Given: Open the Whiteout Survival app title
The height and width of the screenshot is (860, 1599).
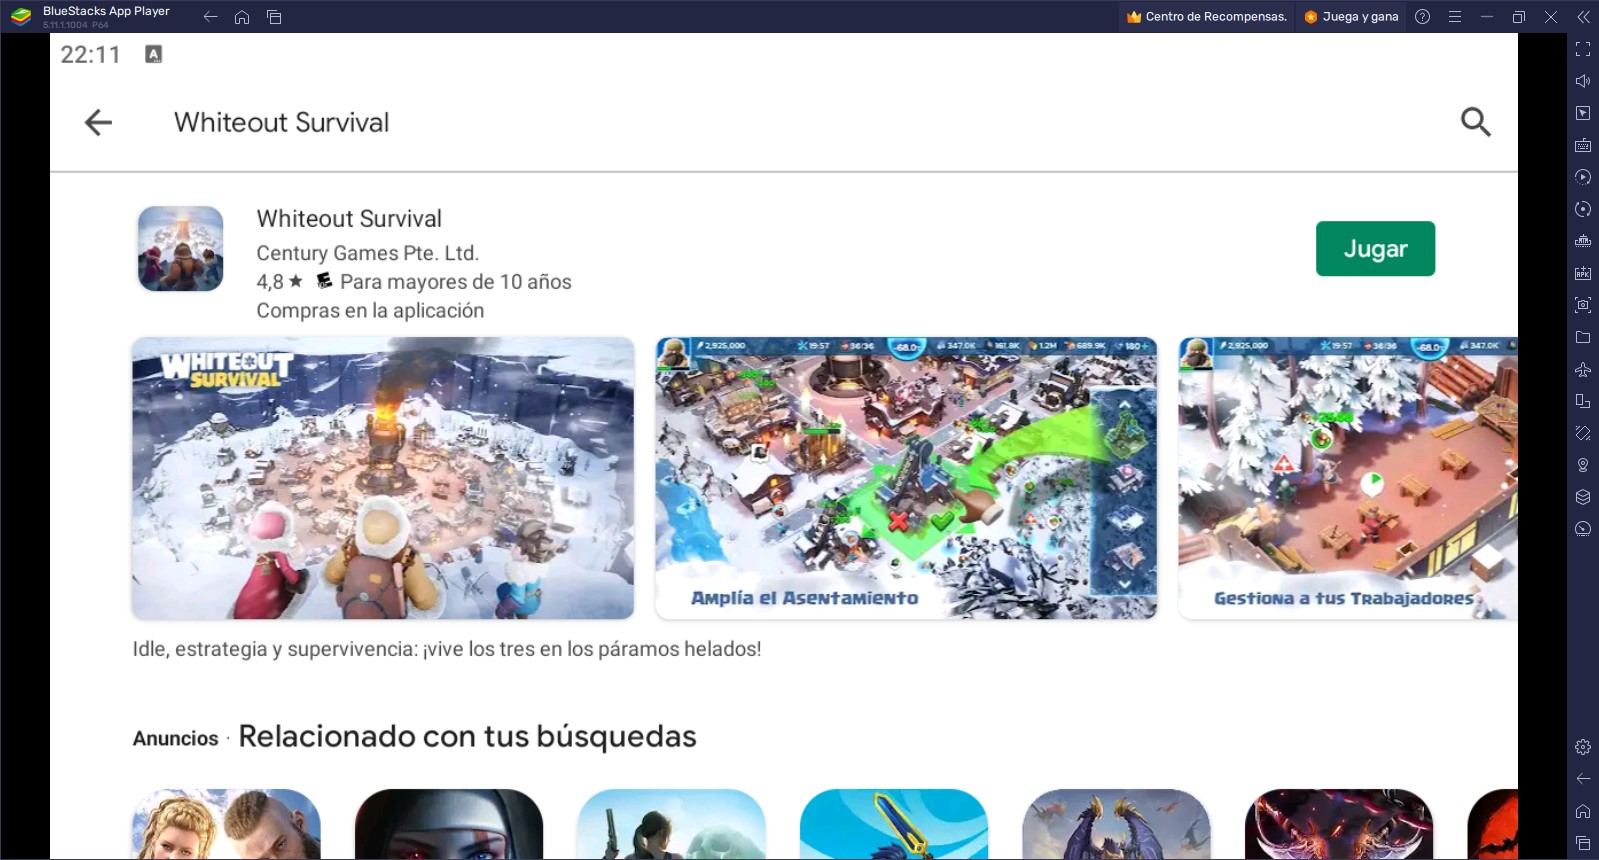Looking at the screenshot, I should 349,219.
